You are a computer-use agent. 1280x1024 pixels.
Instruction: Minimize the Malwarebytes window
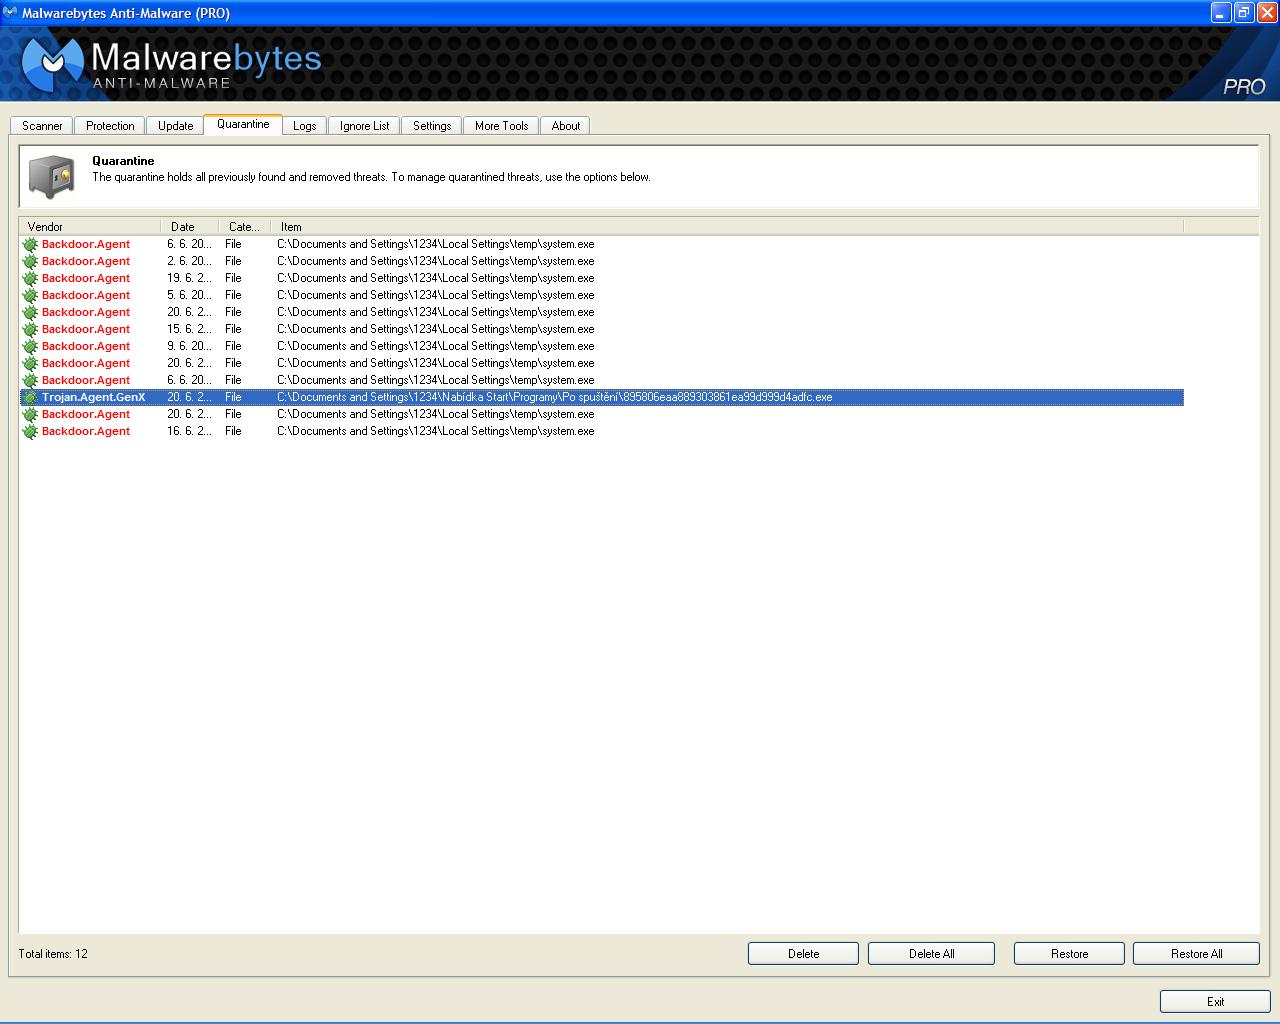point(1220,13)
